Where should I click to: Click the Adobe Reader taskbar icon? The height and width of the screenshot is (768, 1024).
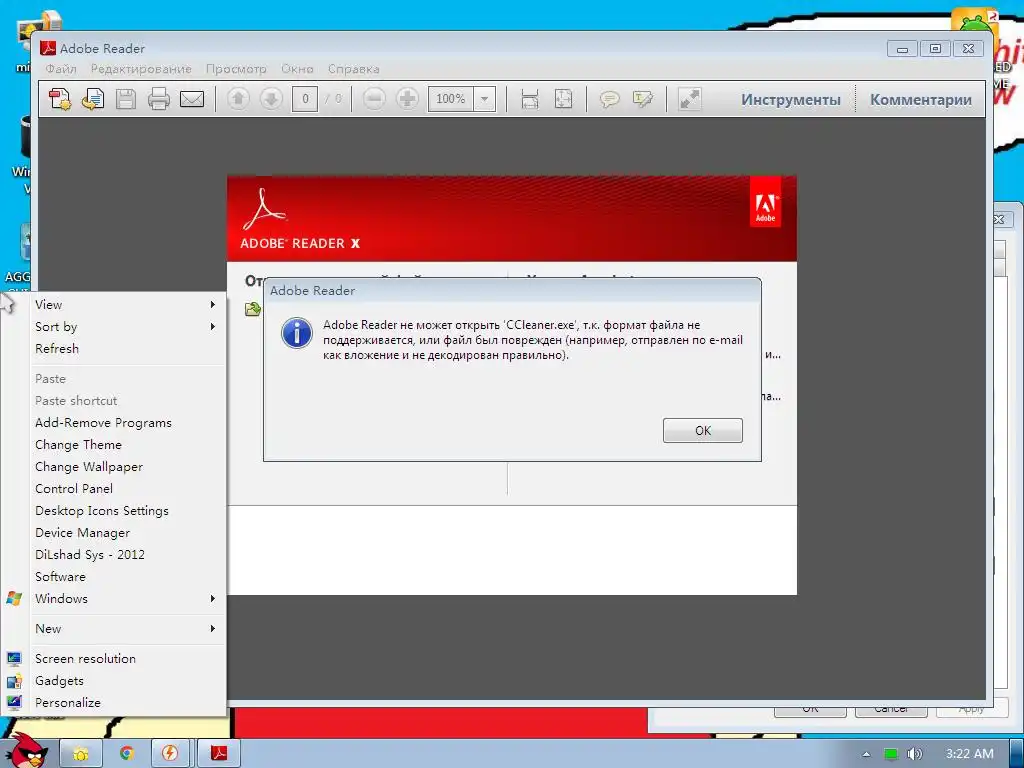[x=219, y=754]
